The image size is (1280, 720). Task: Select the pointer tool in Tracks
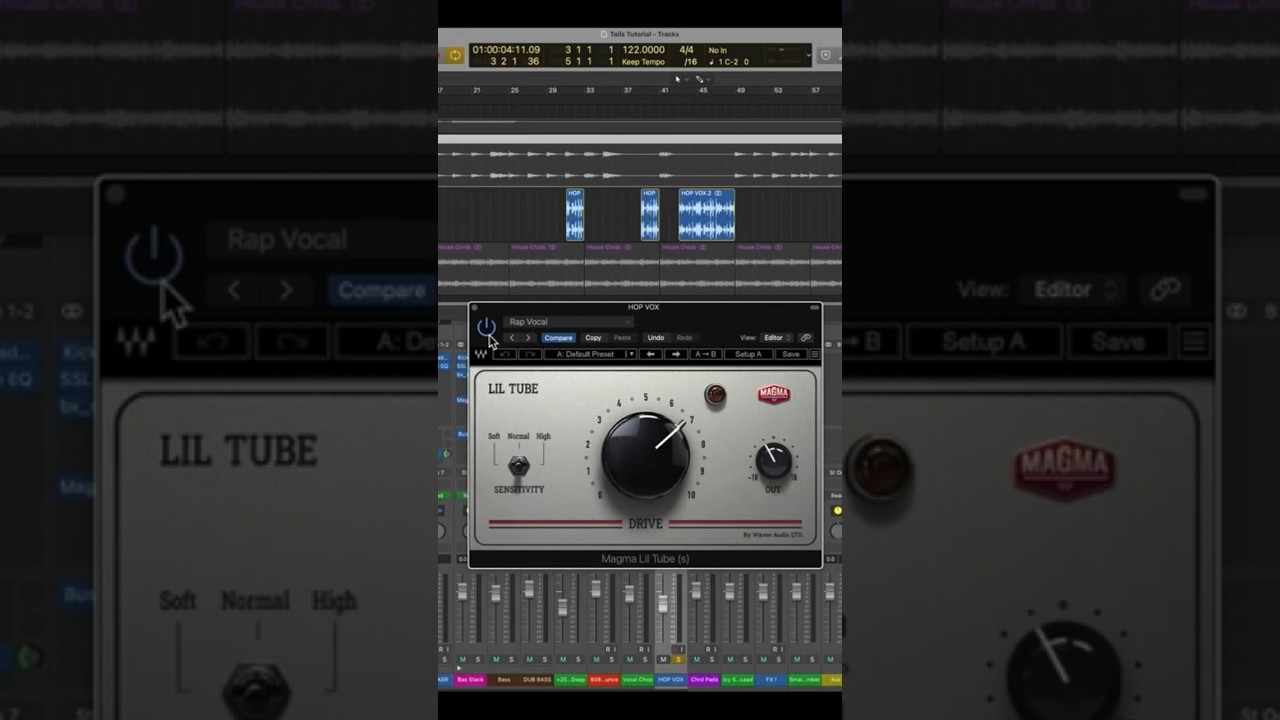[677, 78]
